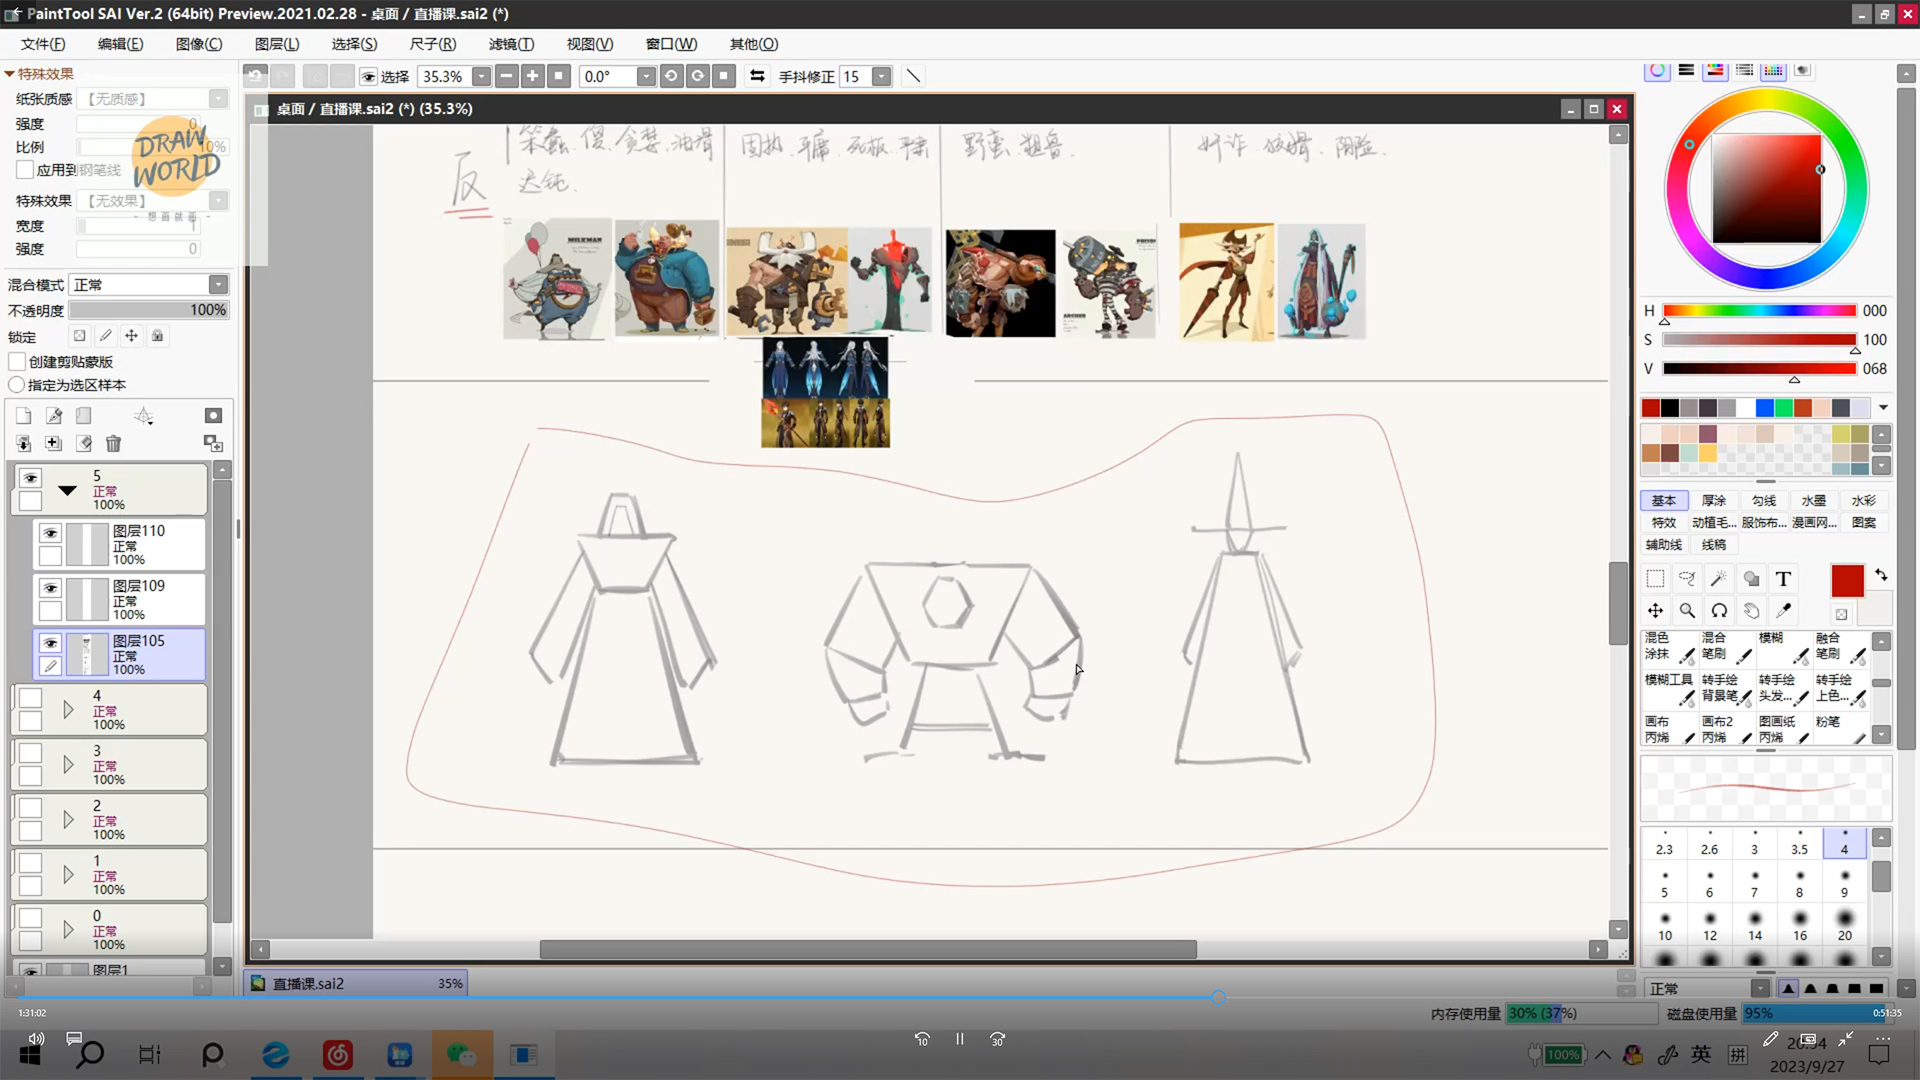This screenshot has width=1920, height=1080.
Task: Select the rotate view tool
Action: [x=1719, y=611]
